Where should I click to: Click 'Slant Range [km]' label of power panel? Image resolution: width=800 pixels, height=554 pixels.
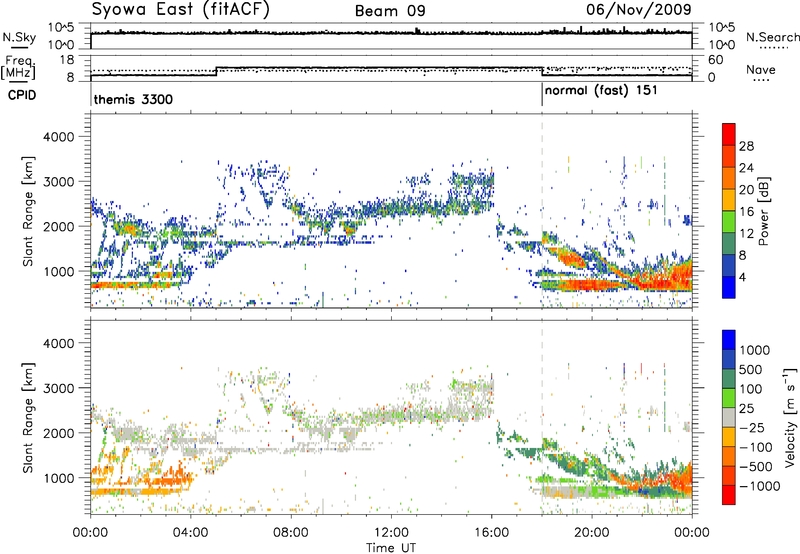point(28,211)
